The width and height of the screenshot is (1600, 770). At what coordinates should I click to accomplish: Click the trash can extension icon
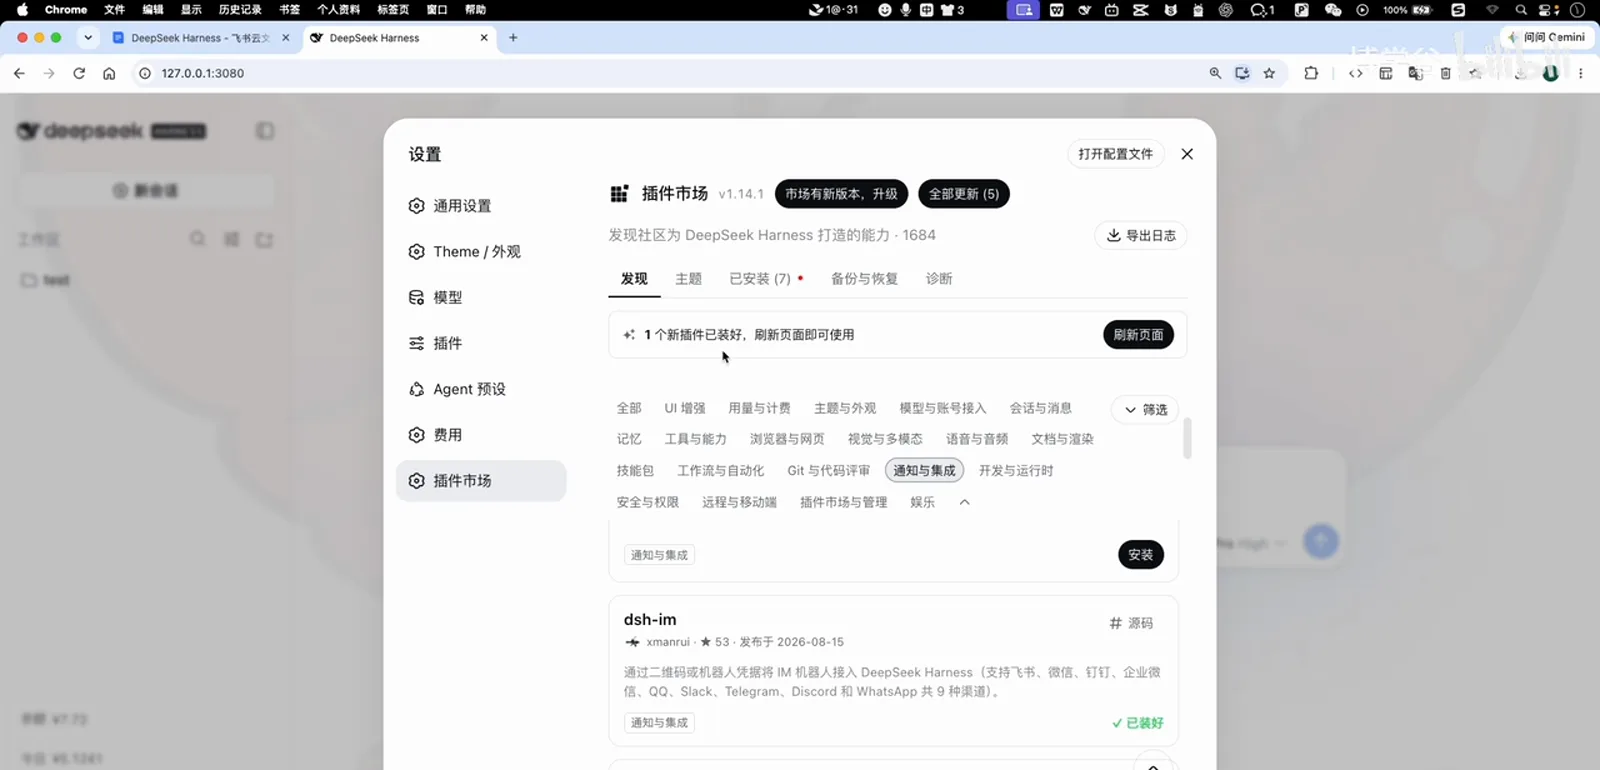click(x=1445, y=73)
